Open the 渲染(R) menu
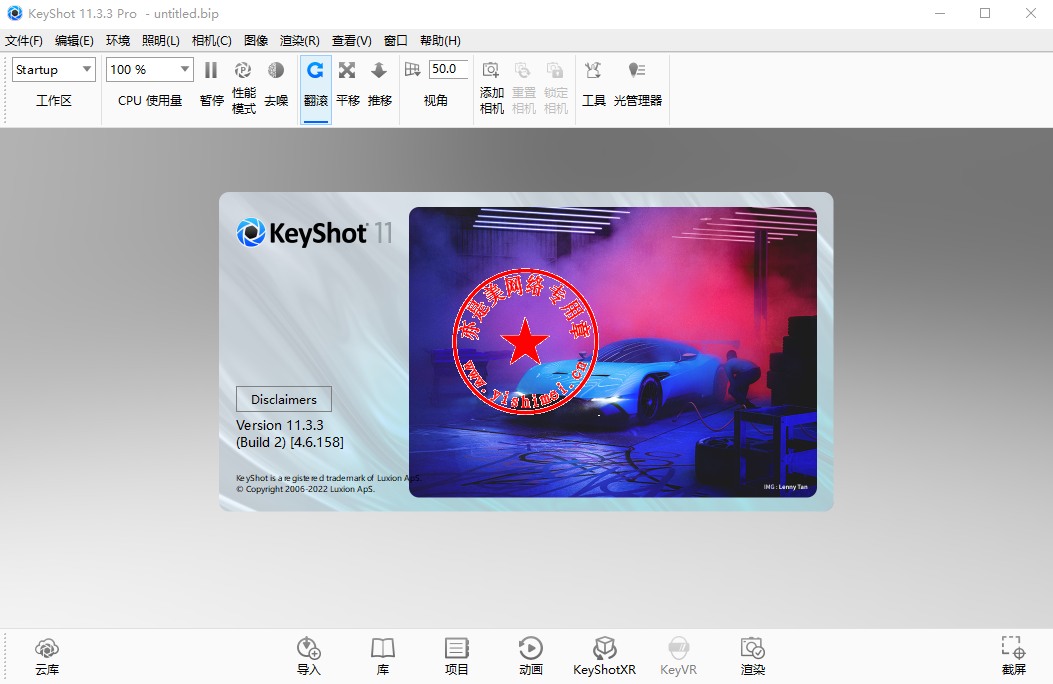 pos(299,41)
